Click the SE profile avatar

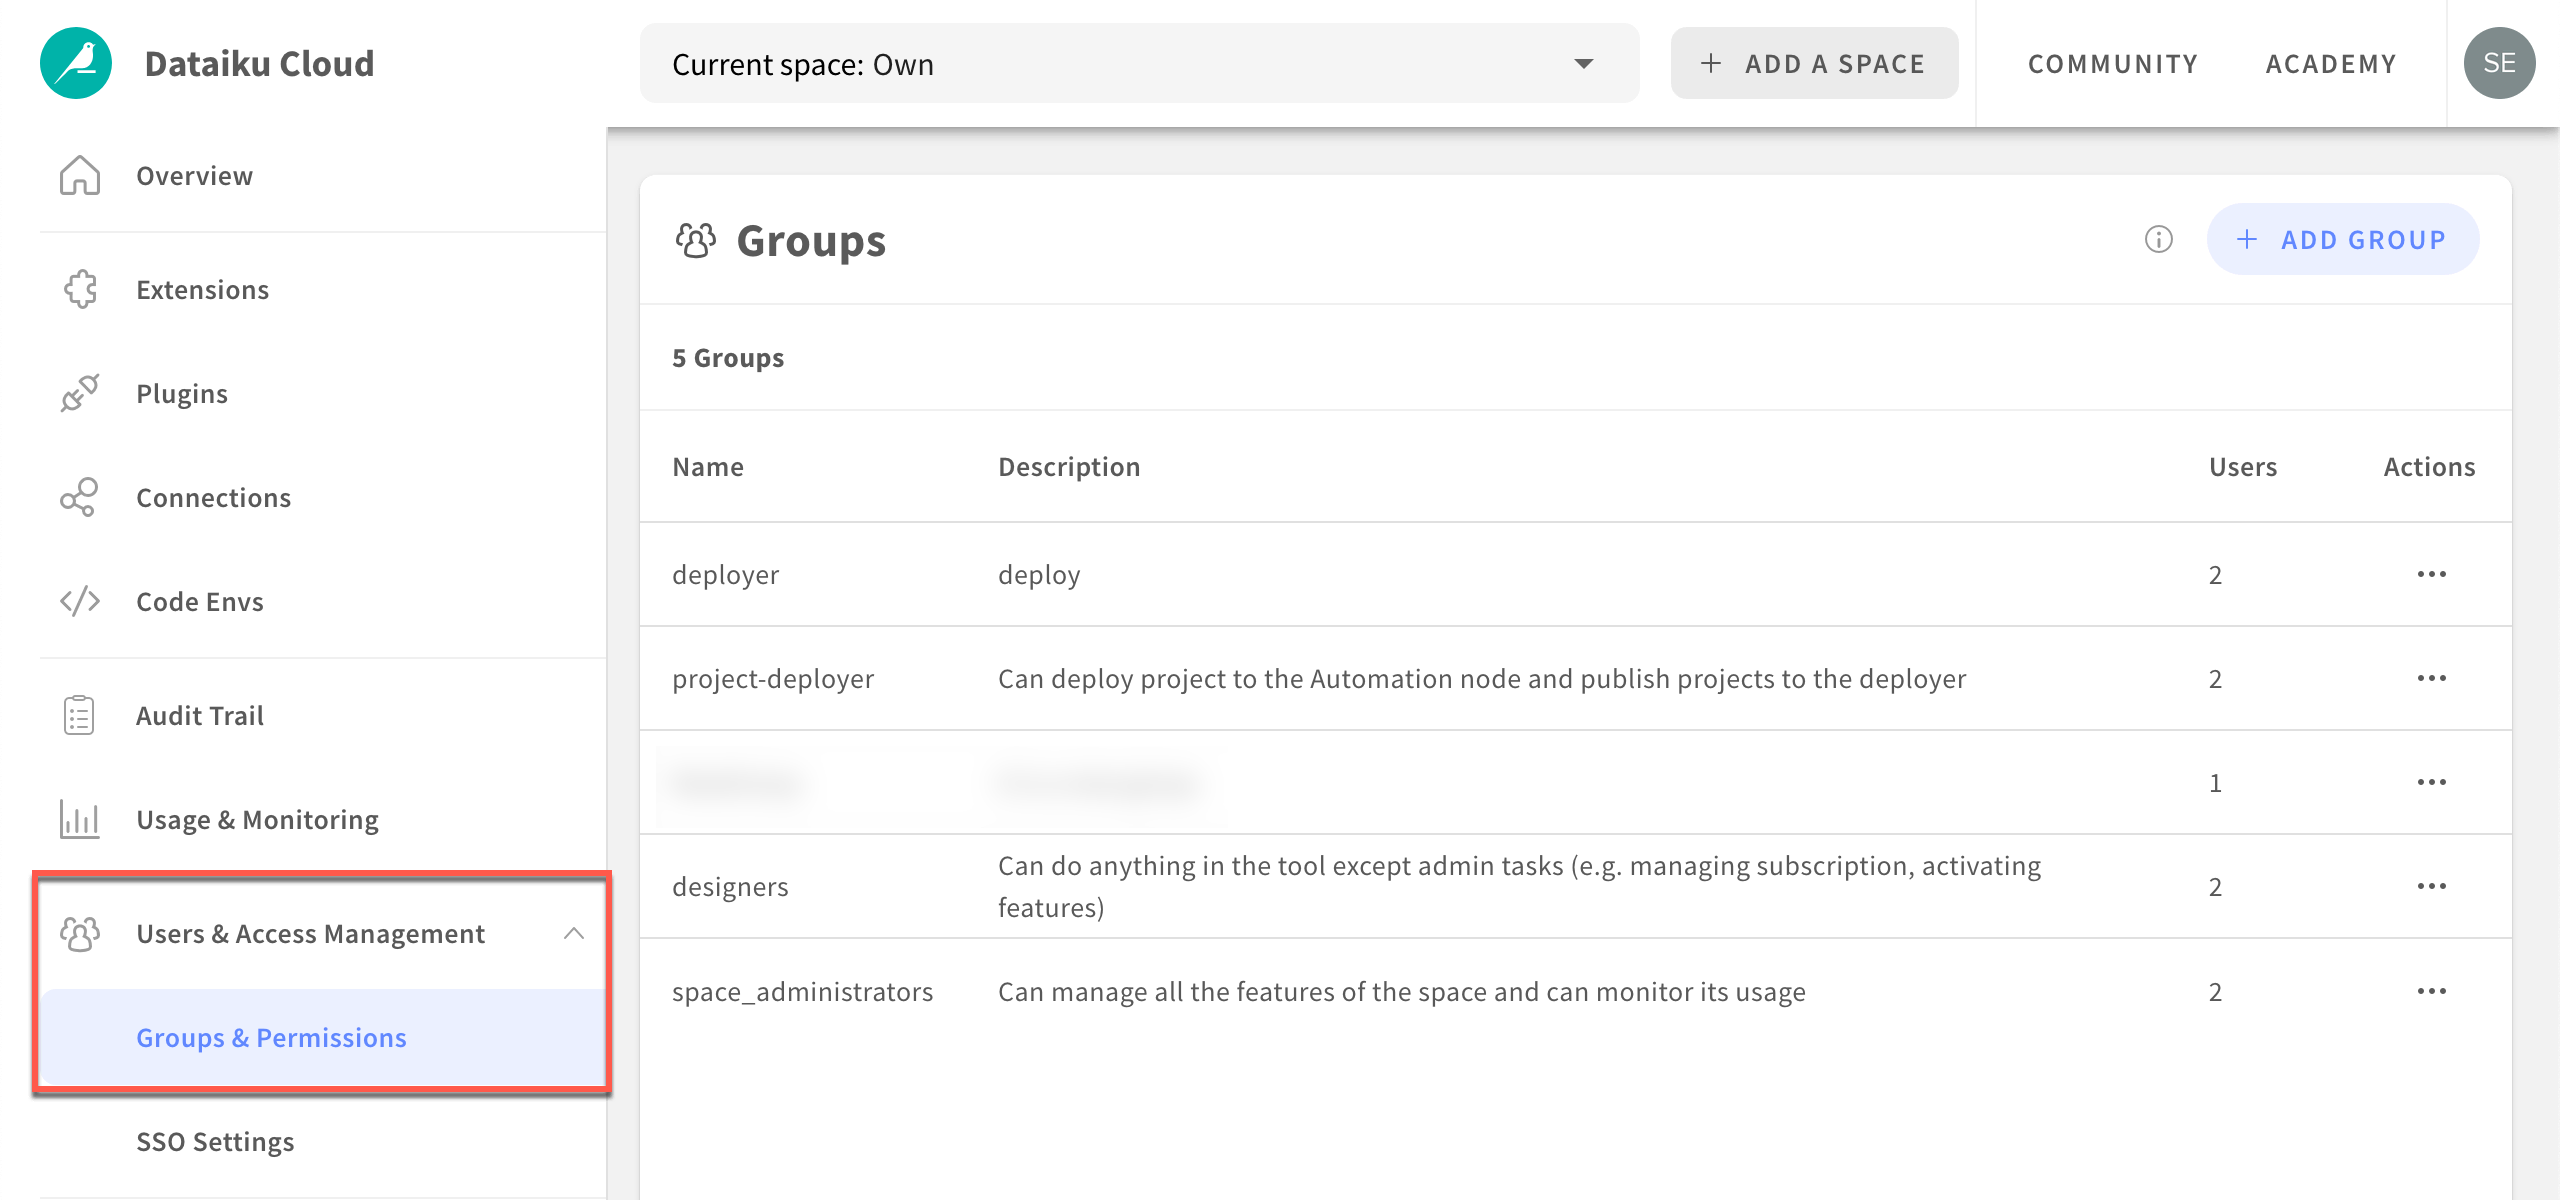pos(2500,63)
